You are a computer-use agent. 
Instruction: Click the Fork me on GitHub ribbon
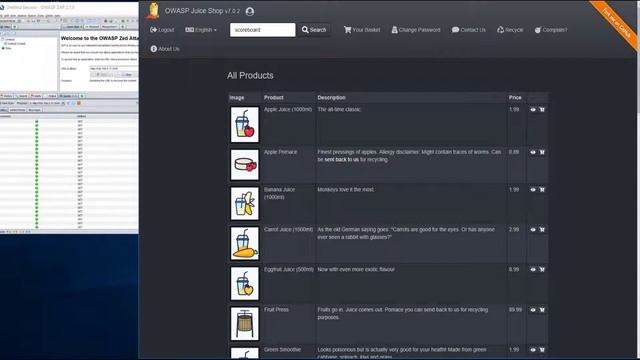(616, 24)
